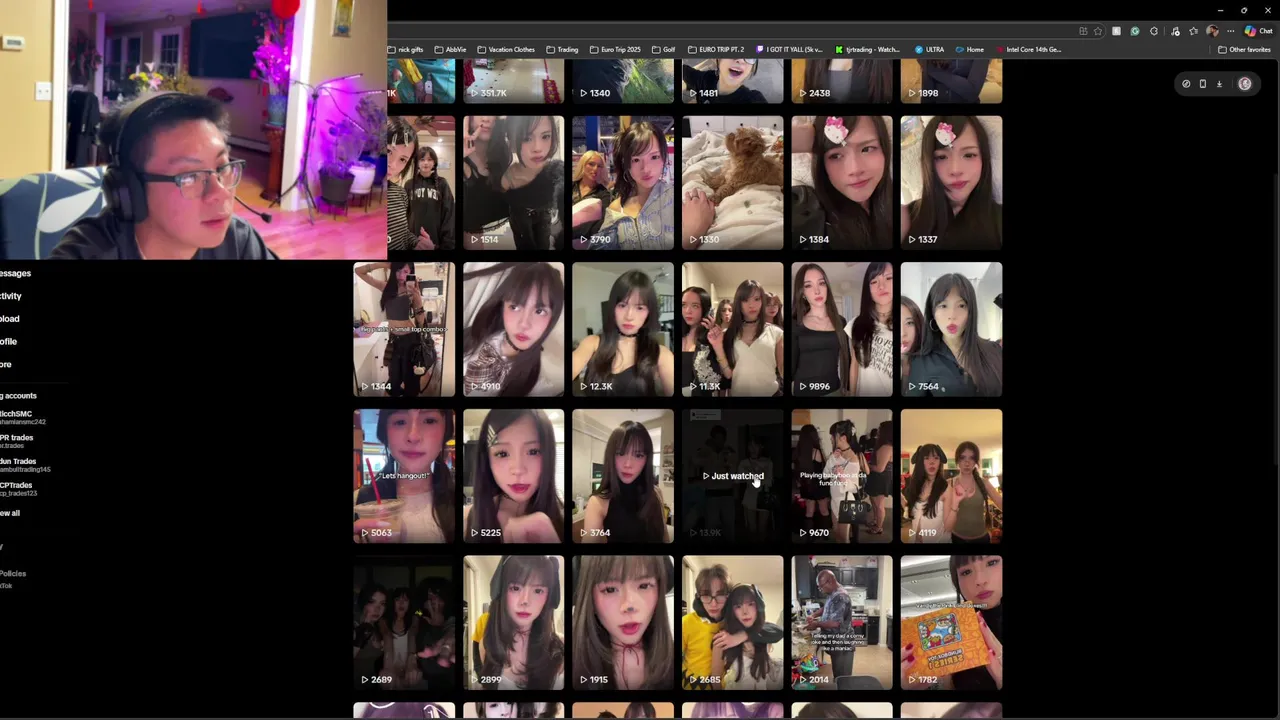Open the Euro Trip 2025 bookmark folder
This screenshot has height=720, width=1280.
point(615,49)
